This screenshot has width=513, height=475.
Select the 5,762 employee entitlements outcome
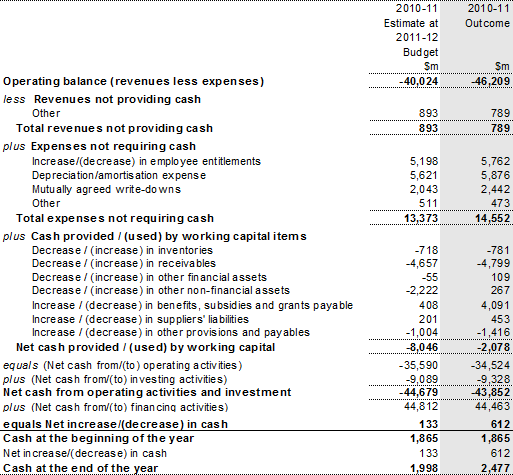495,161
